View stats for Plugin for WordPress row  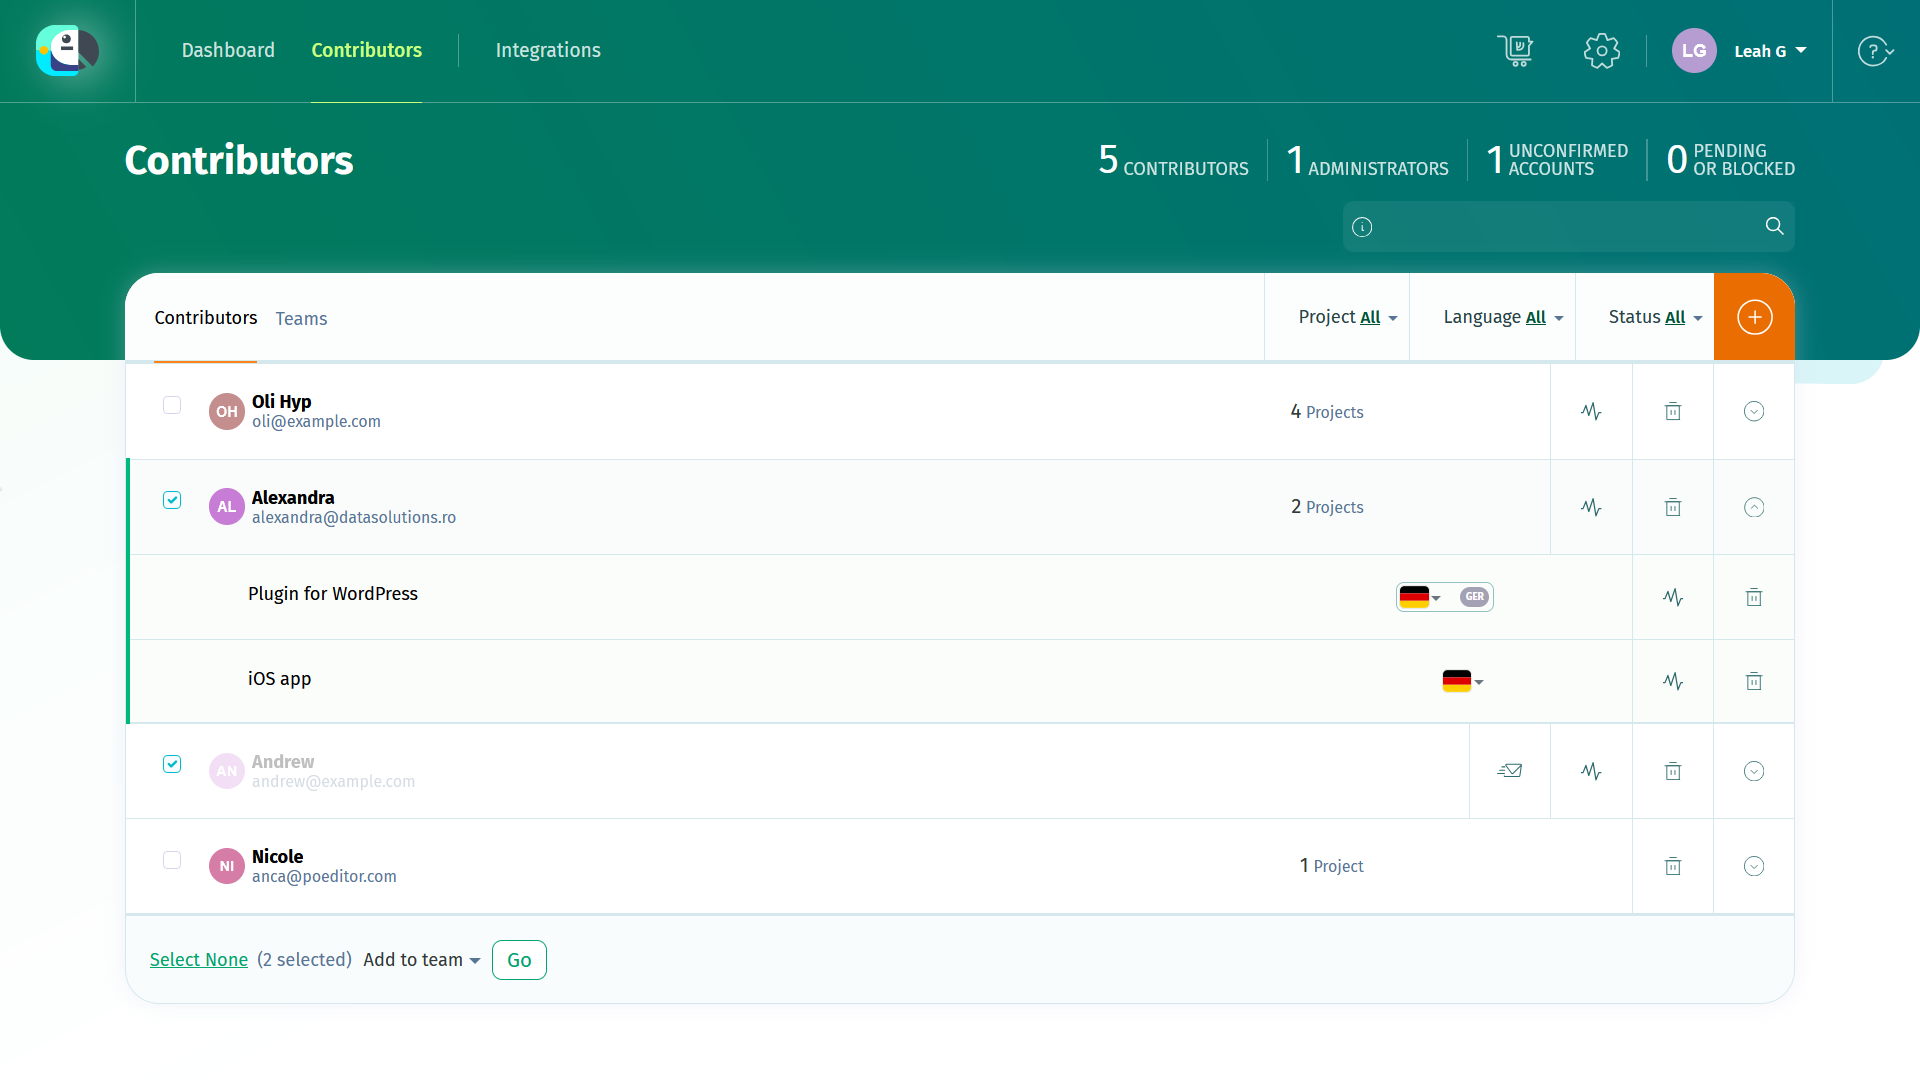tap(1673, 597)
